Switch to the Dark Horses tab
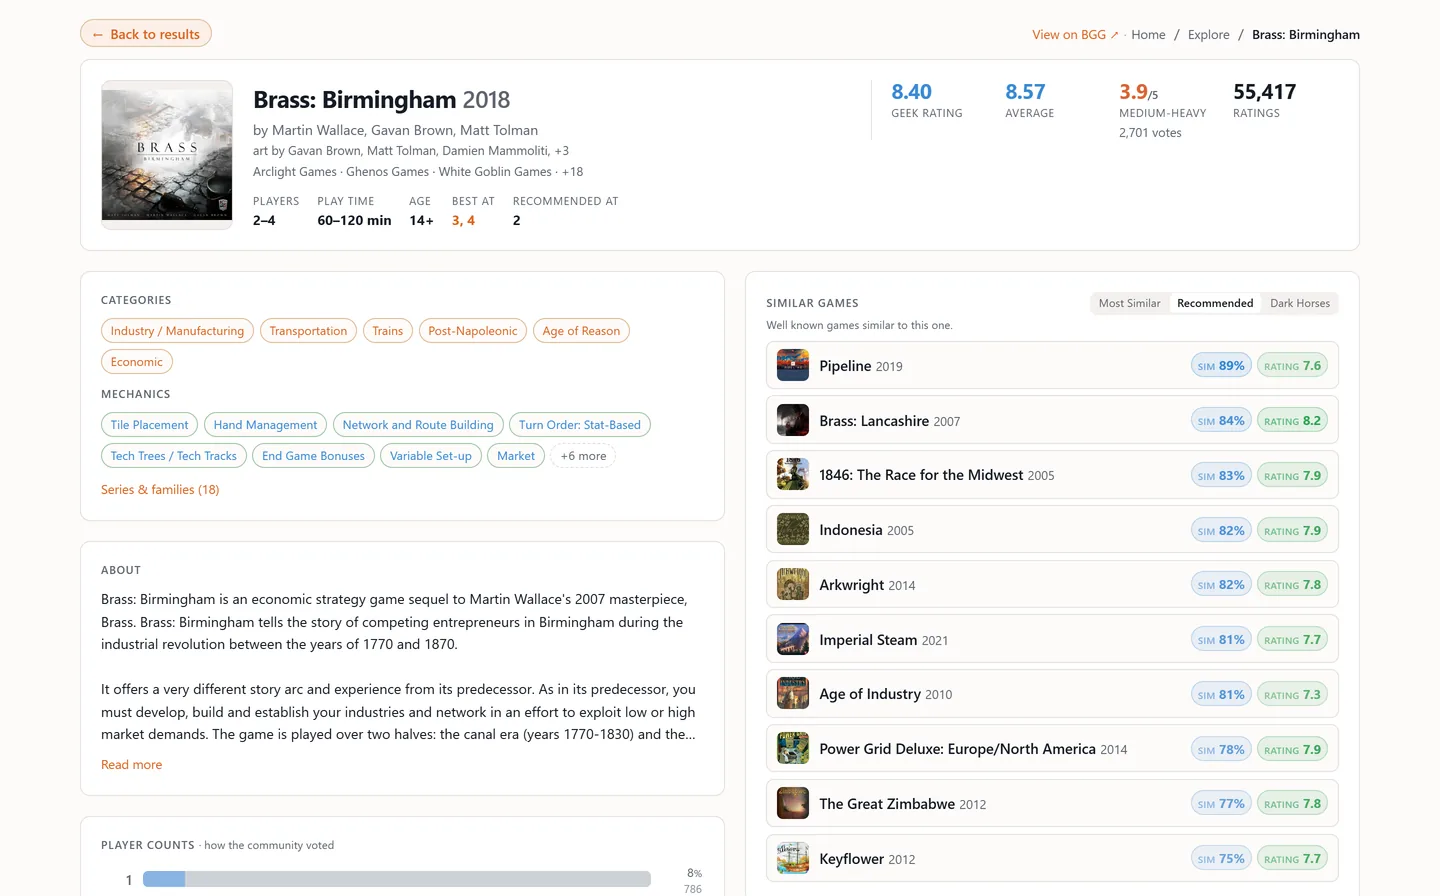 (1300, 303)
